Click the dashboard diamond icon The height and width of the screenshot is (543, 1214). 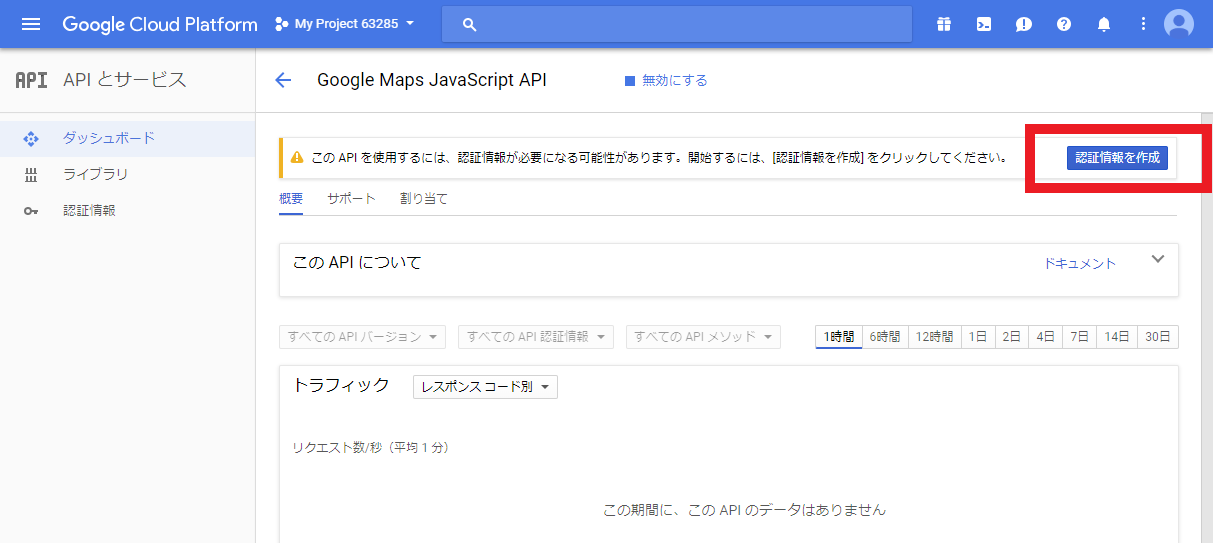coord(31,139)
